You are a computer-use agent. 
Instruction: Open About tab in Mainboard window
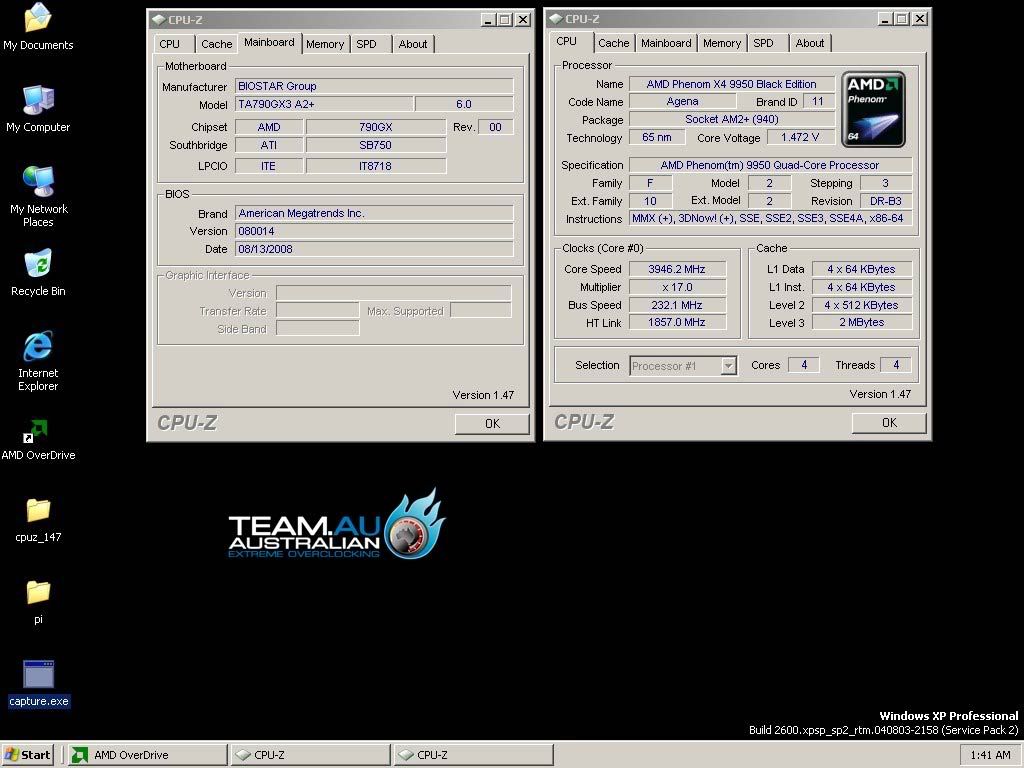click(413, 44)
